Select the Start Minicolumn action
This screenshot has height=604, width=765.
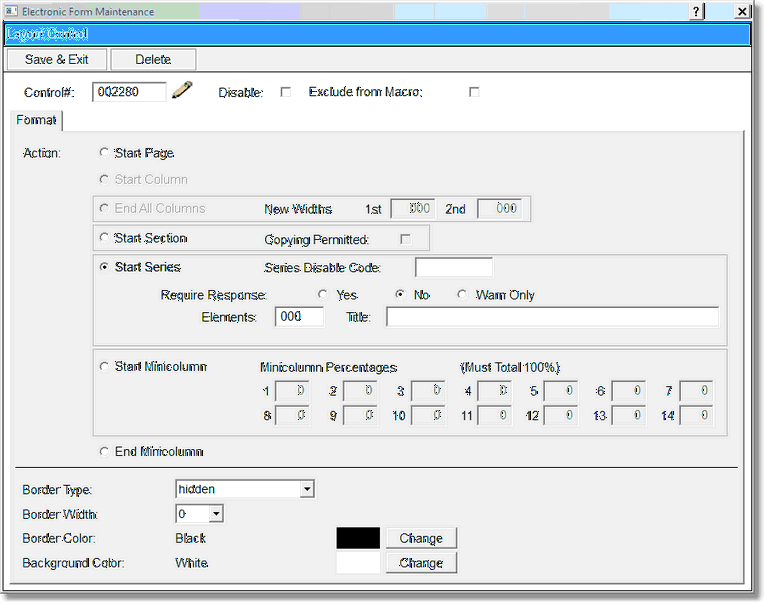(104, 366)
